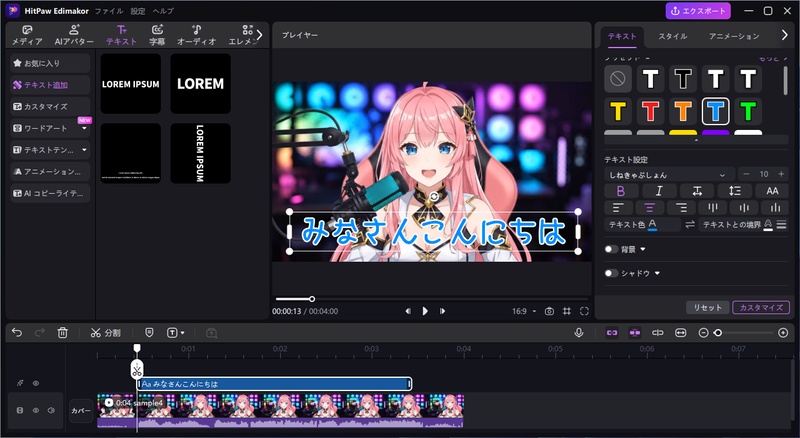Take a snapshot with the camera icon
Viewport: 800px width, 438px height.
click(549, 311)
